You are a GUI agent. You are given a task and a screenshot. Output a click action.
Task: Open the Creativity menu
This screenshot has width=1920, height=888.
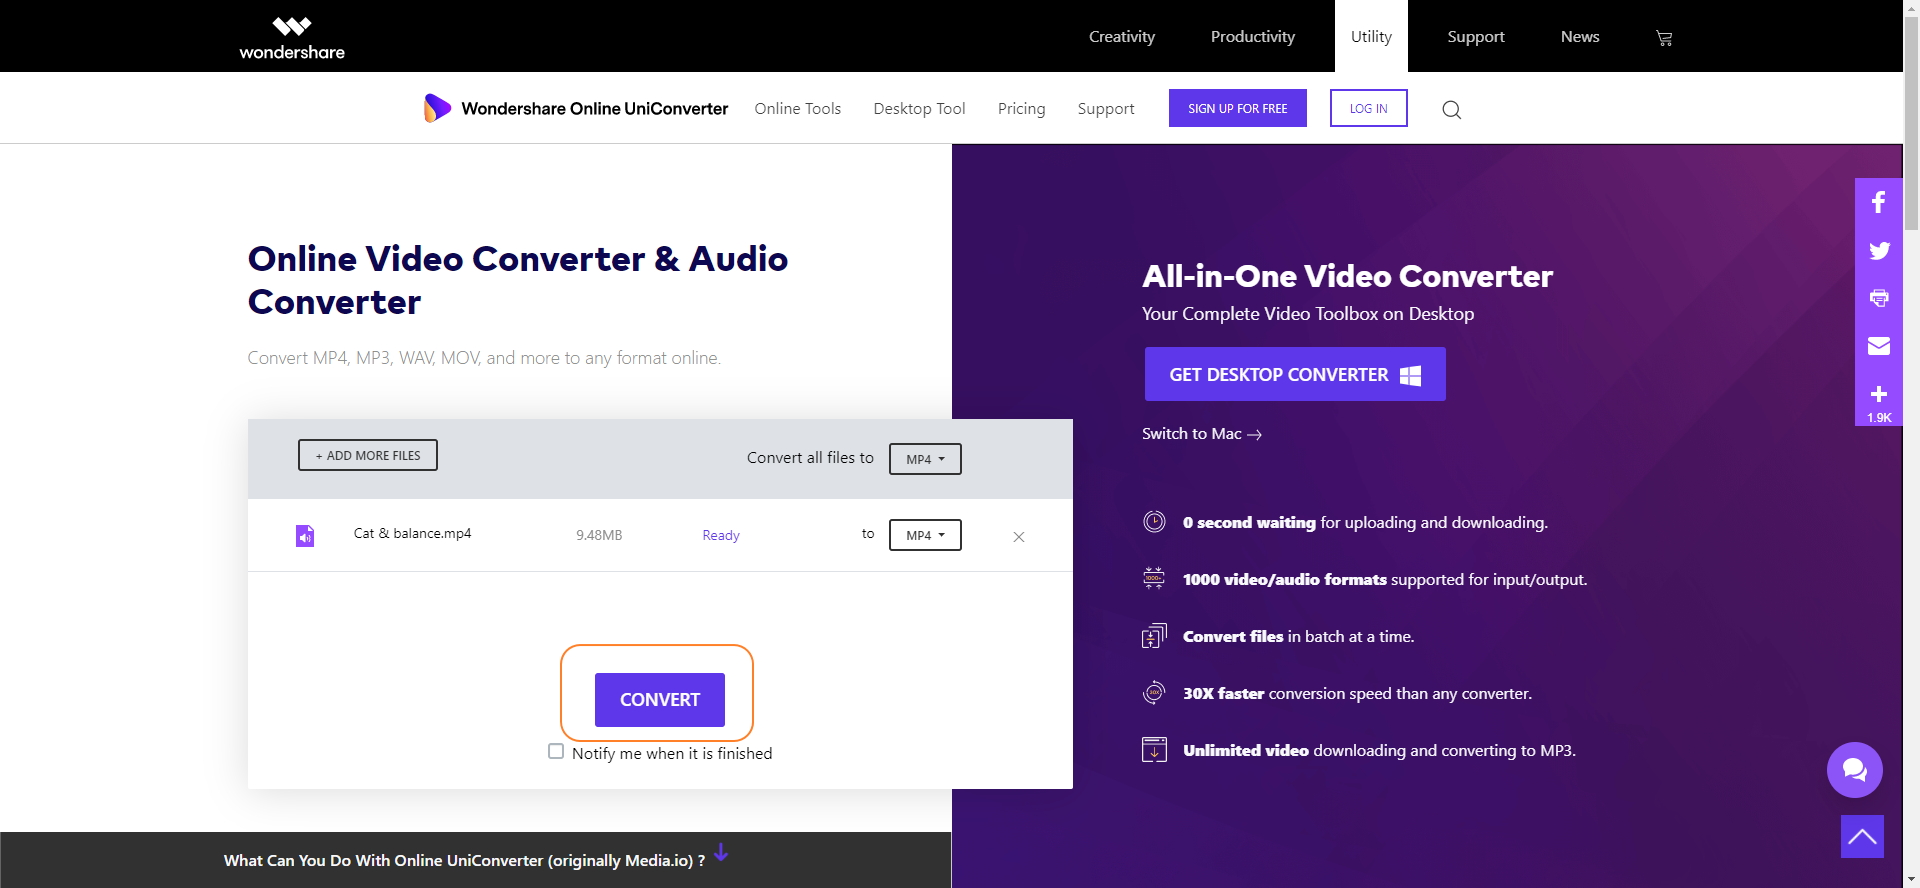point(1122,36)
